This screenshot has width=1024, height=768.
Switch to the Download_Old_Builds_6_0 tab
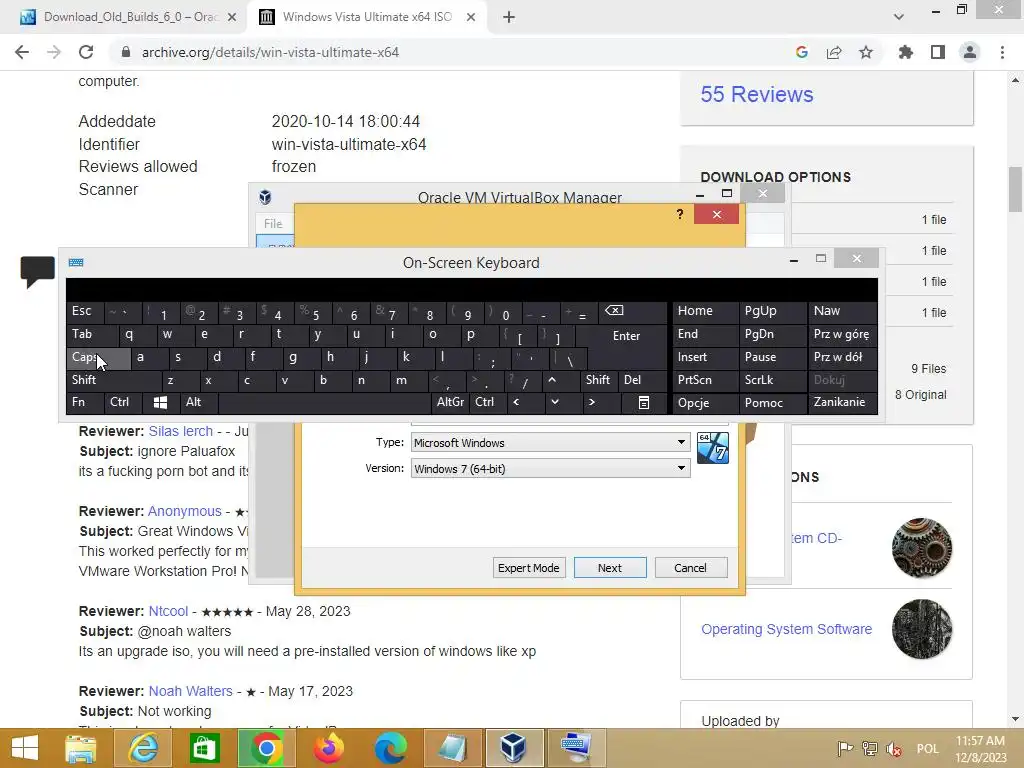tap(129, 17)
